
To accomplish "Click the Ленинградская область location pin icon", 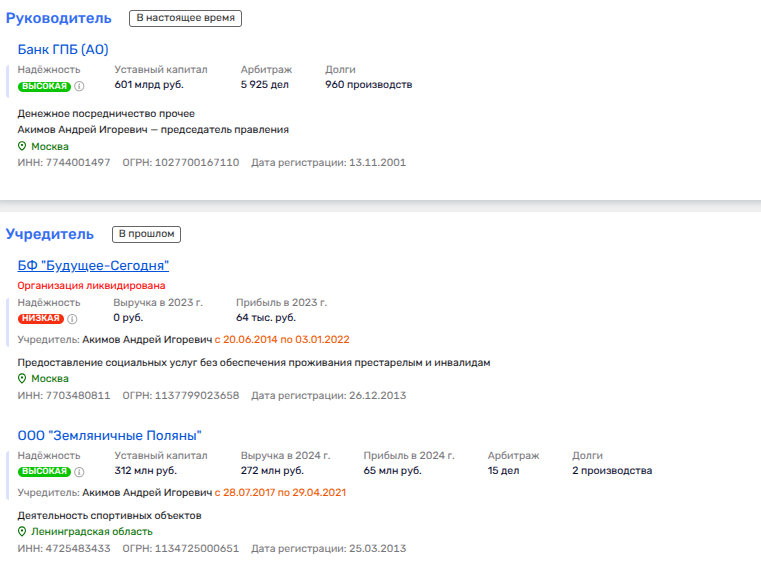I will click(x=22, y=532).
